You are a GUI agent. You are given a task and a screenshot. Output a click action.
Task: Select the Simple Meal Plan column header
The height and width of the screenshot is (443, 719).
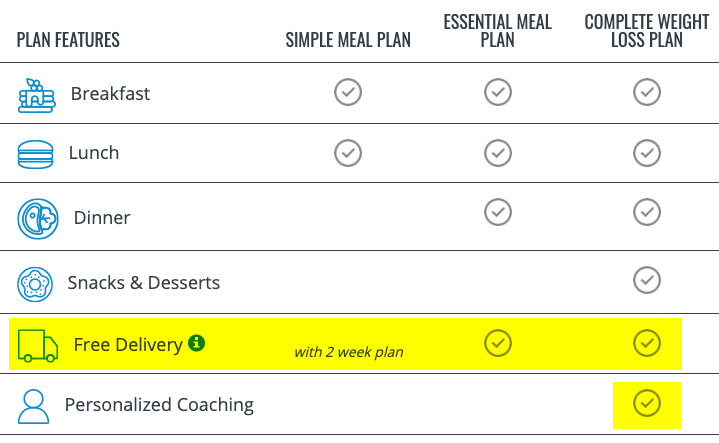coord(348,40)
